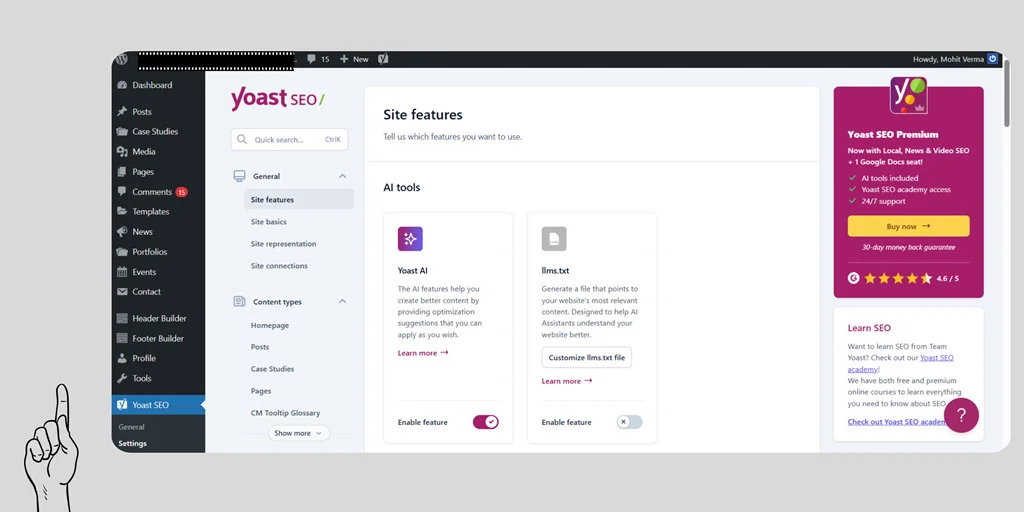This screenshot has height=512, width=1024.
Task: Open the Yoast SEO academy link
Action: 936,358
